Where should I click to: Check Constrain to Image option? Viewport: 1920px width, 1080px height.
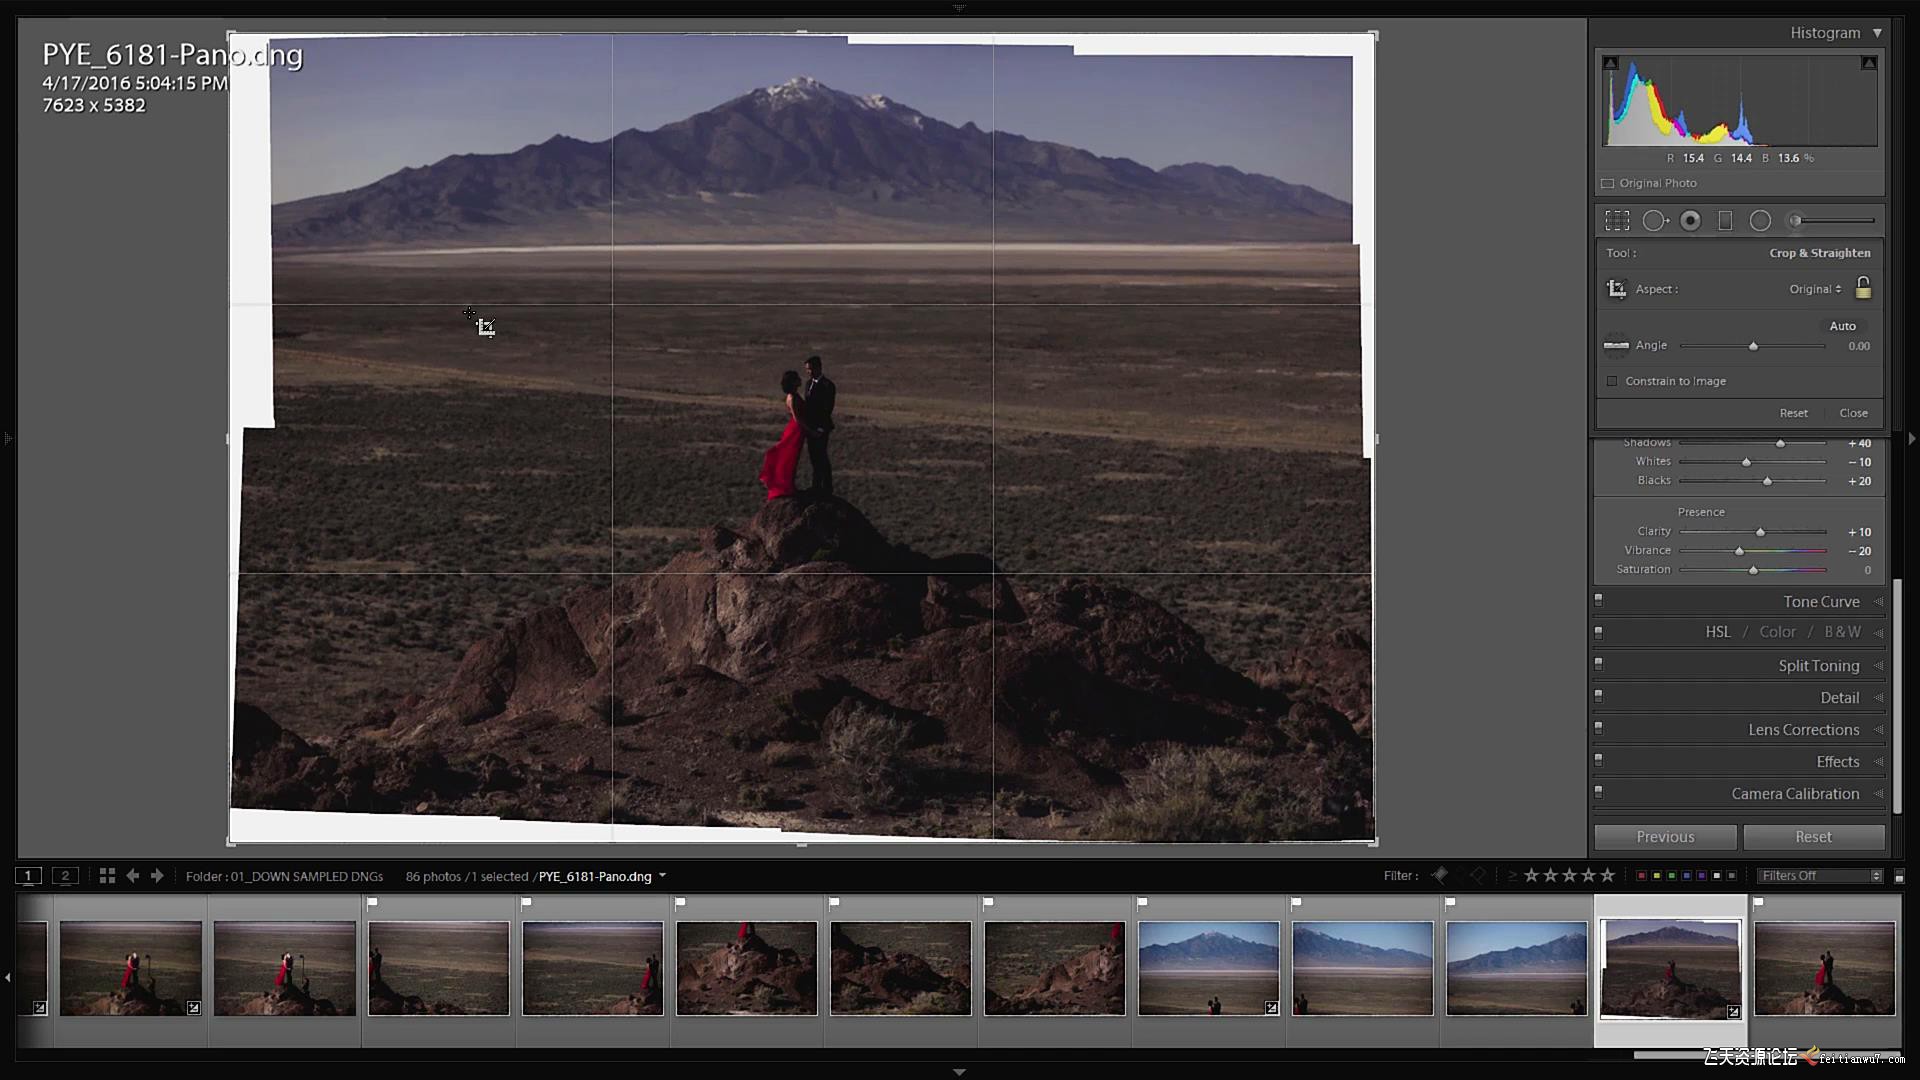(1612, 381)
